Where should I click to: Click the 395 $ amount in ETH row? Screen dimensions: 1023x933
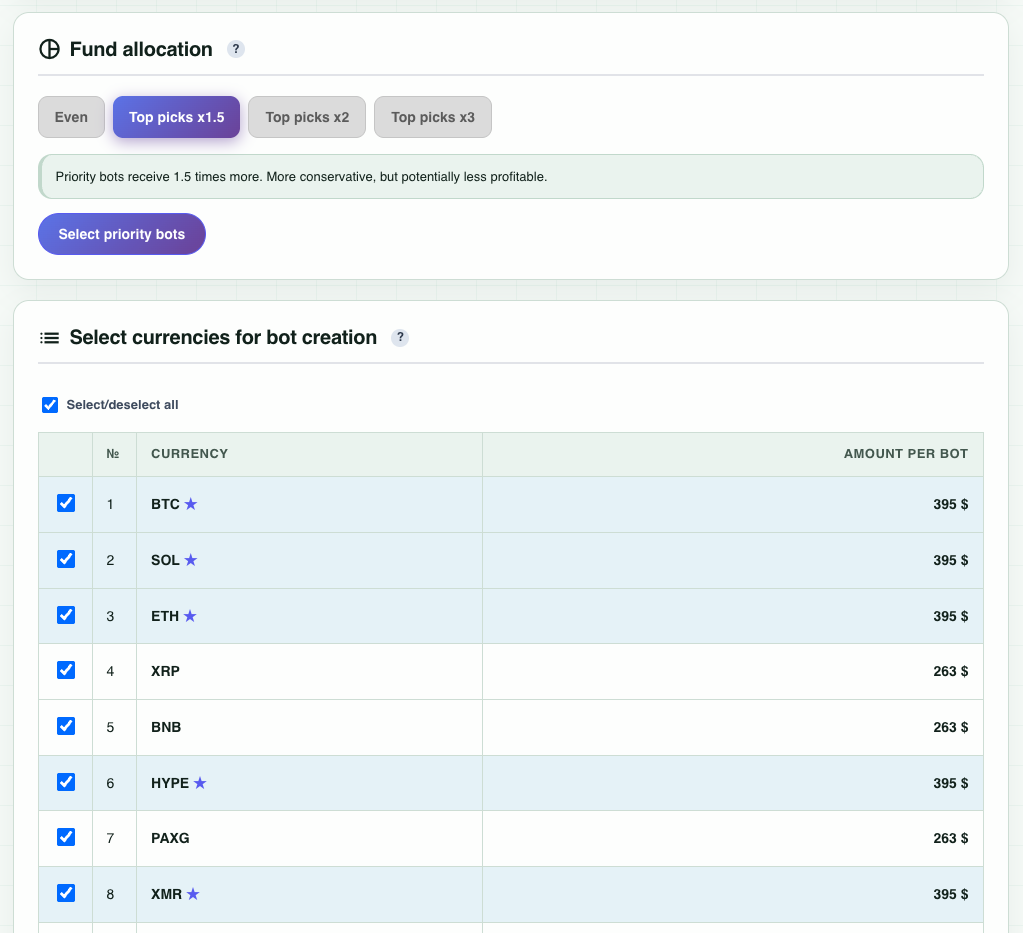point(951,616)
